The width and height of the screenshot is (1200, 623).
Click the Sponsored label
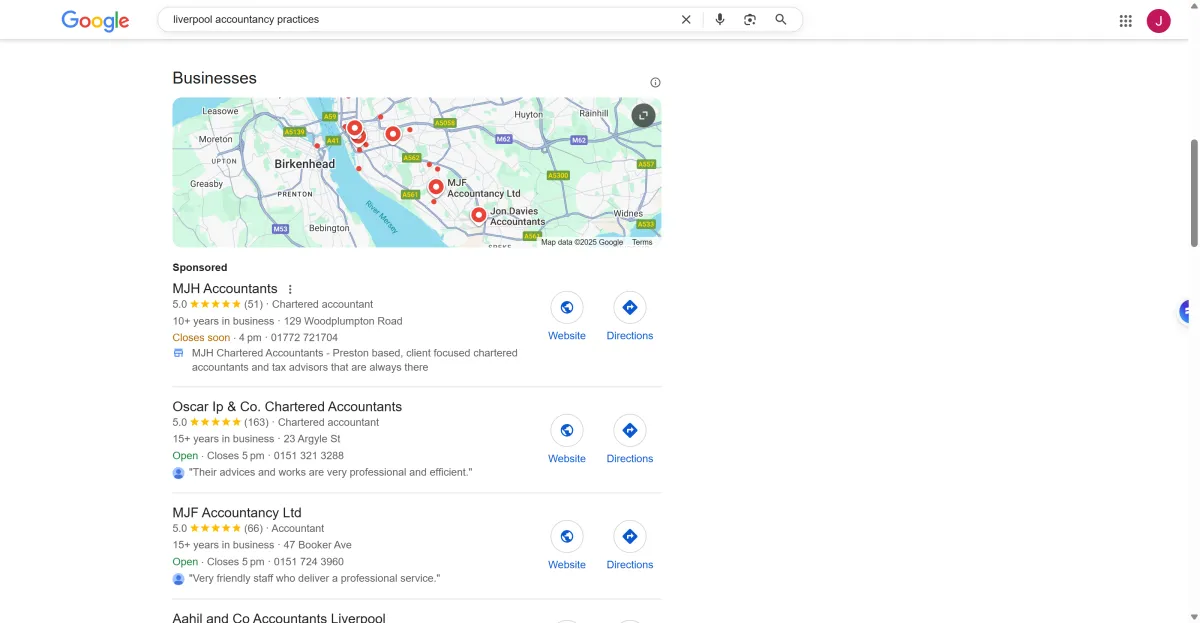tap(200, 268)
